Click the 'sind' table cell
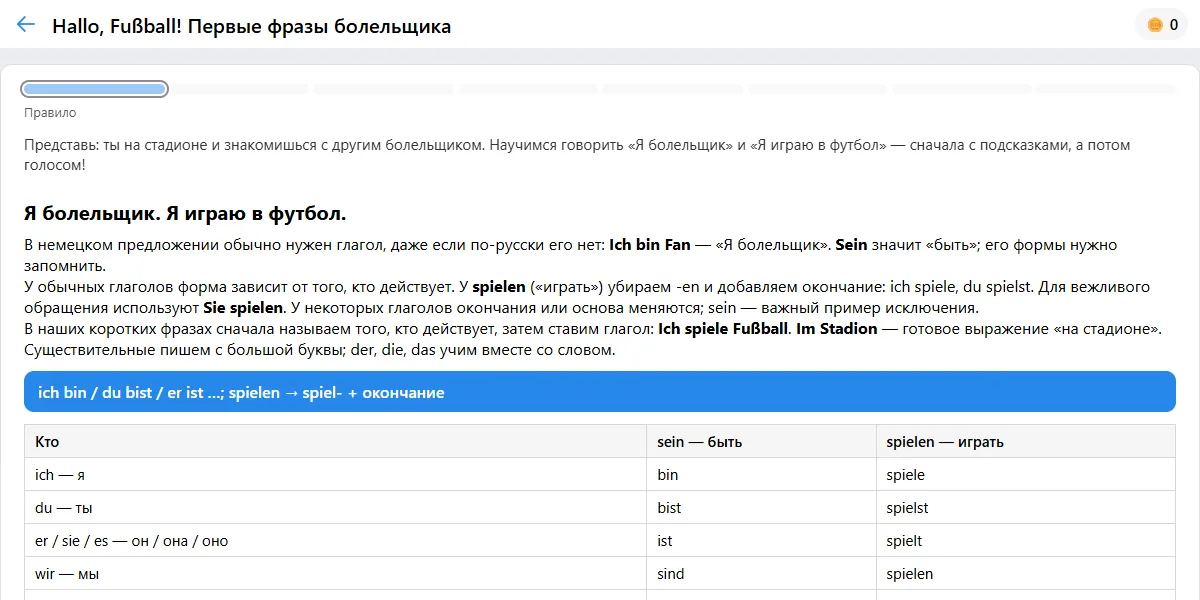 pyautogui.click(x=761, y=574)
